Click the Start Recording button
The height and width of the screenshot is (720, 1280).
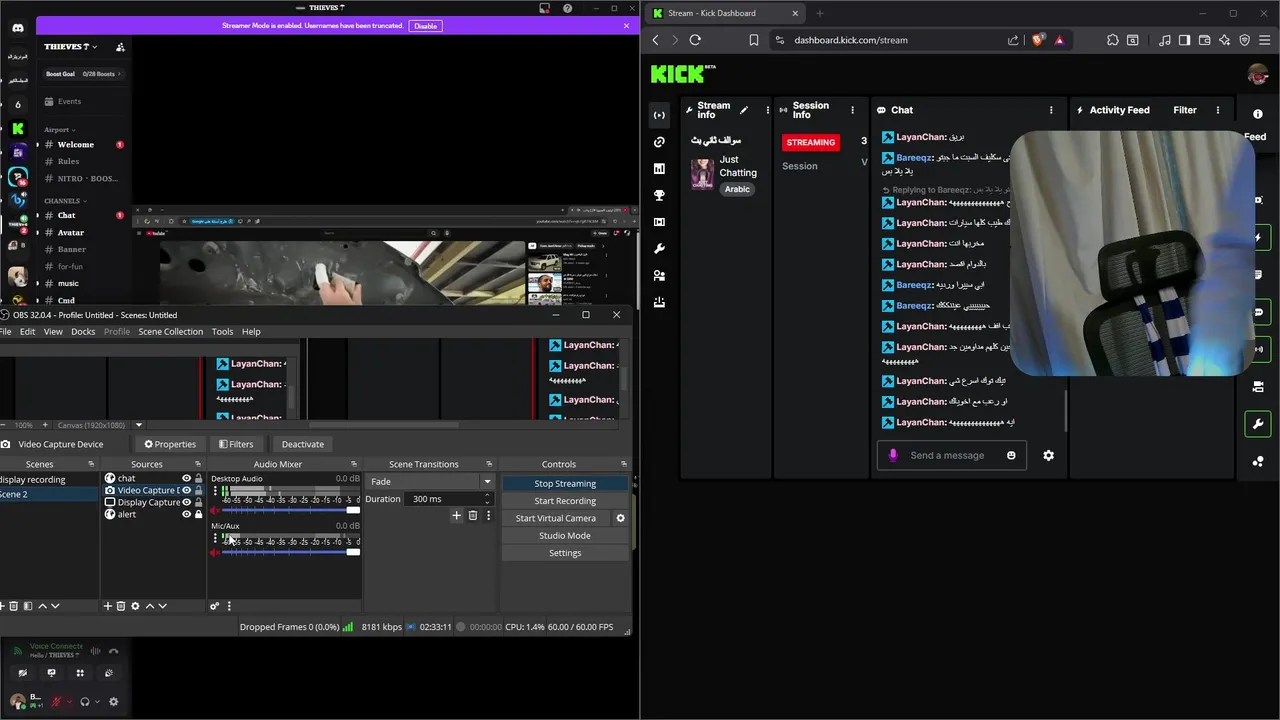[565, 501]
